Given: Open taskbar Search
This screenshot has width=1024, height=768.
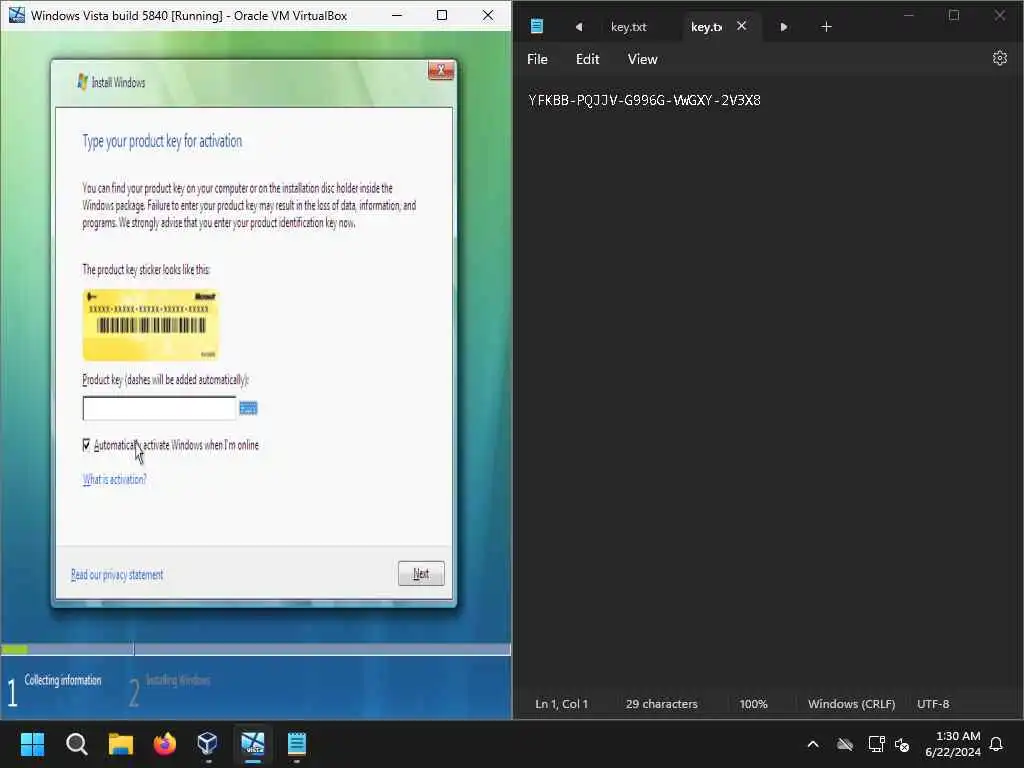Looking at the screenshot, I should [77, 744].
